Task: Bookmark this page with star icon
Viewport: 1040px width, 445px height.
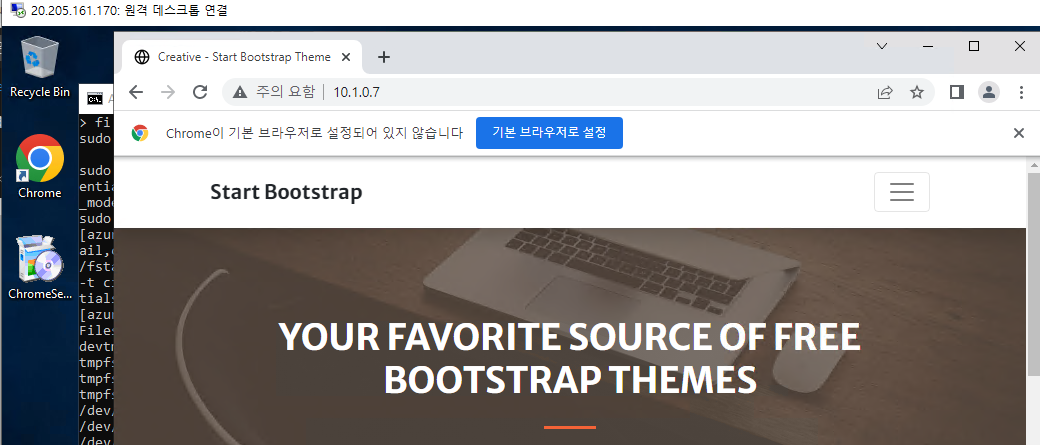Action: 917,92
